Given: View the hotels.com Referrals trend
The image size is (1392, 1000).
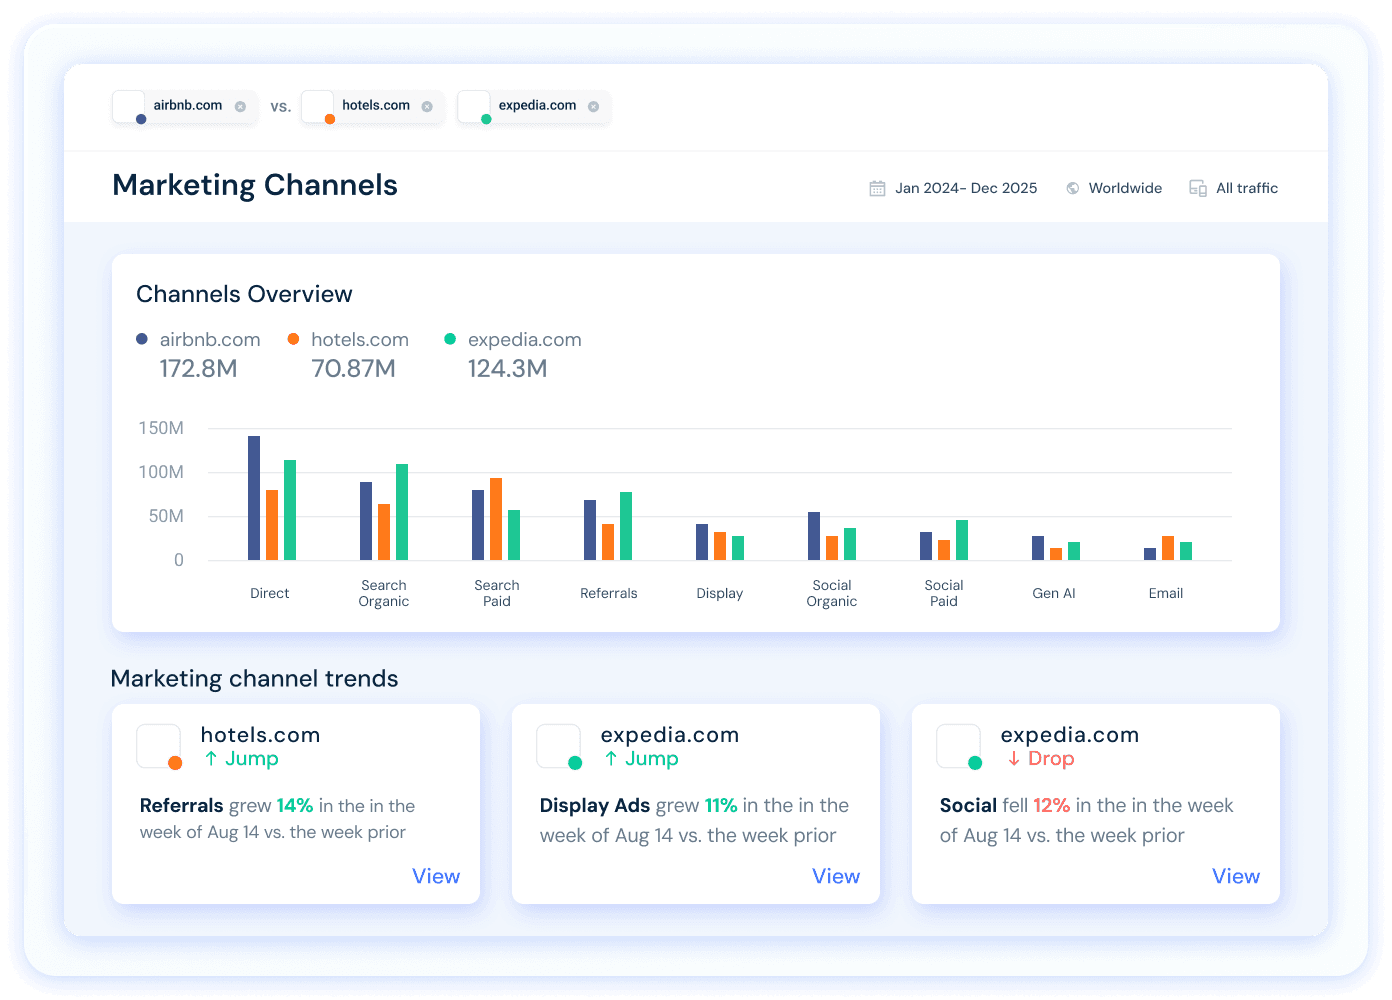Looking at the screenshot, I should tap(436, 876).
